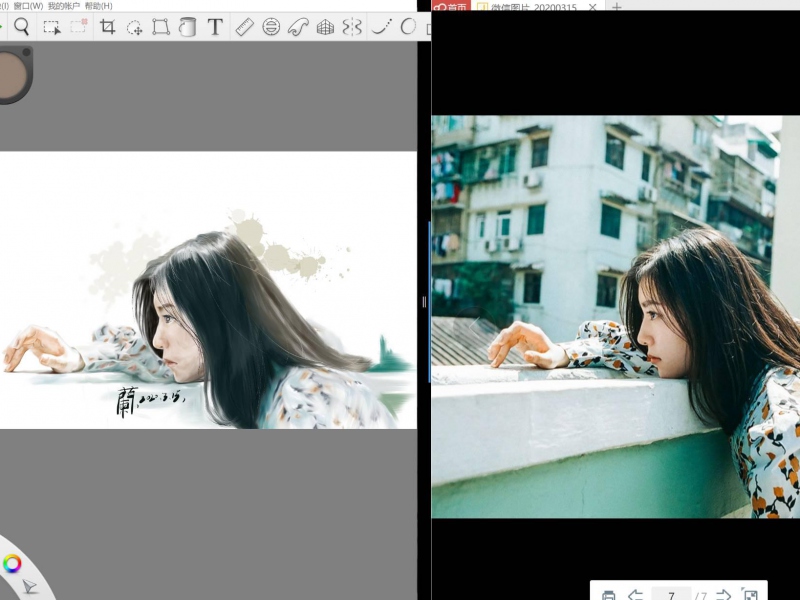This screenshot has height=600, width=800.
Task: Toggle the Ellipse guide
Action: click(x=271, y=27)
